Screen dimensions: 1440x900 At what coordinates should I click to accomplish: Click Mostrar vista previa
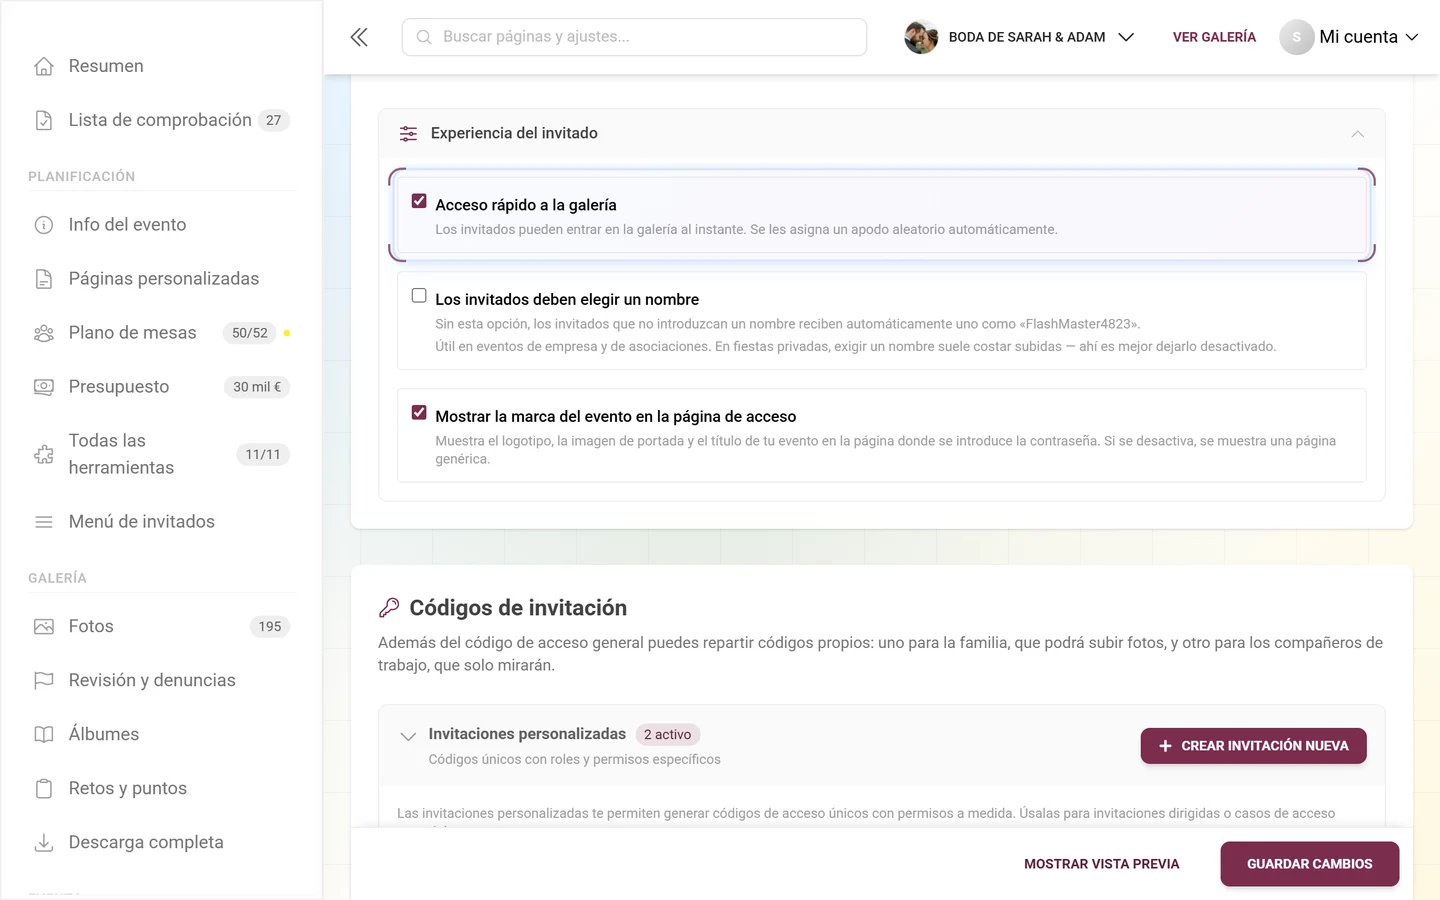point(1101,864)
